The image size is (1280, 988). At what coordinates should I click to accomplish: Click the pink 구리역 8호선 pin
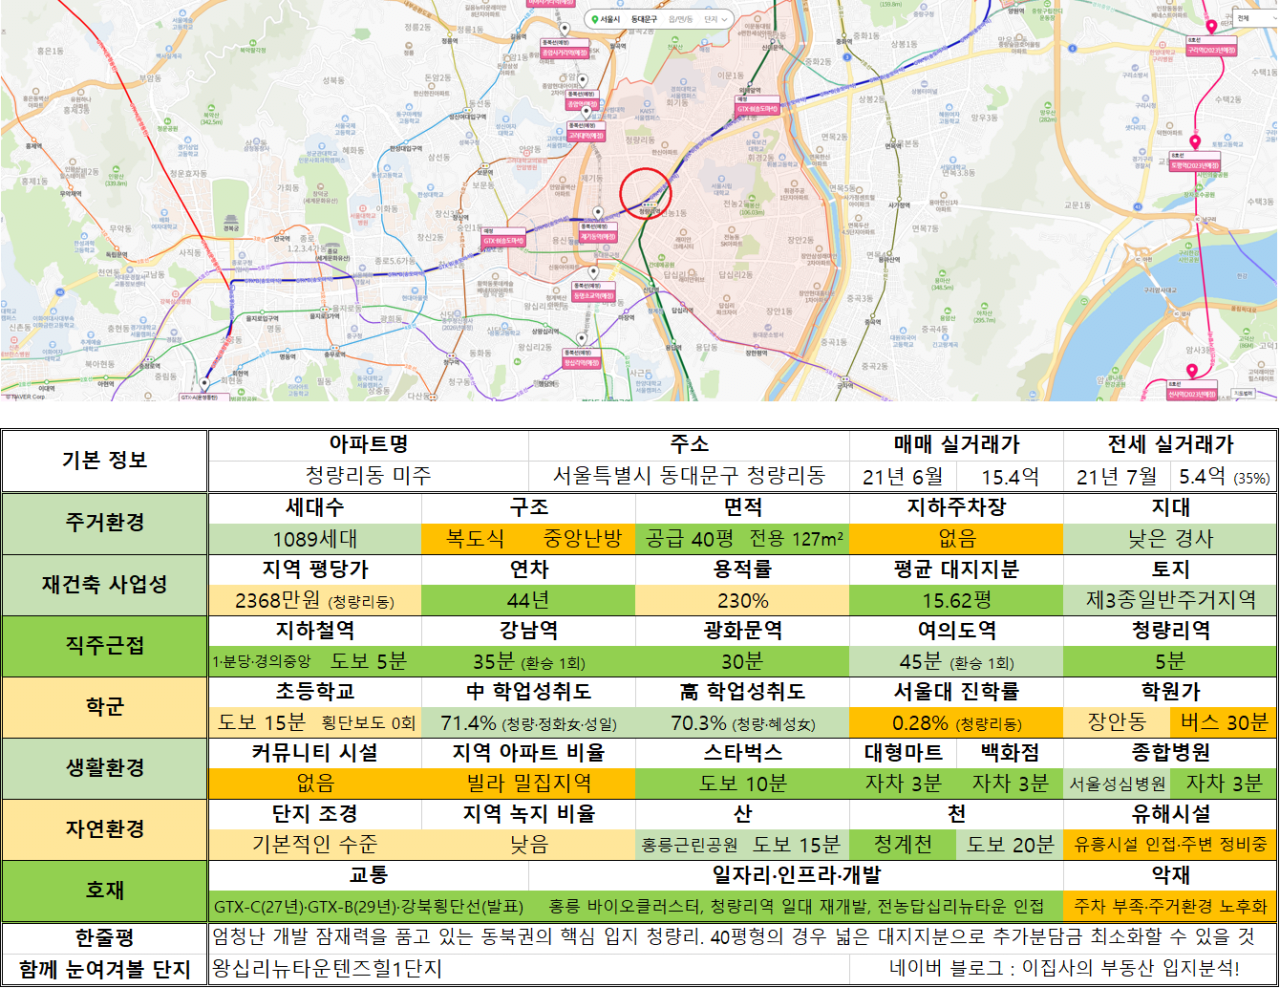[1211, 27]
